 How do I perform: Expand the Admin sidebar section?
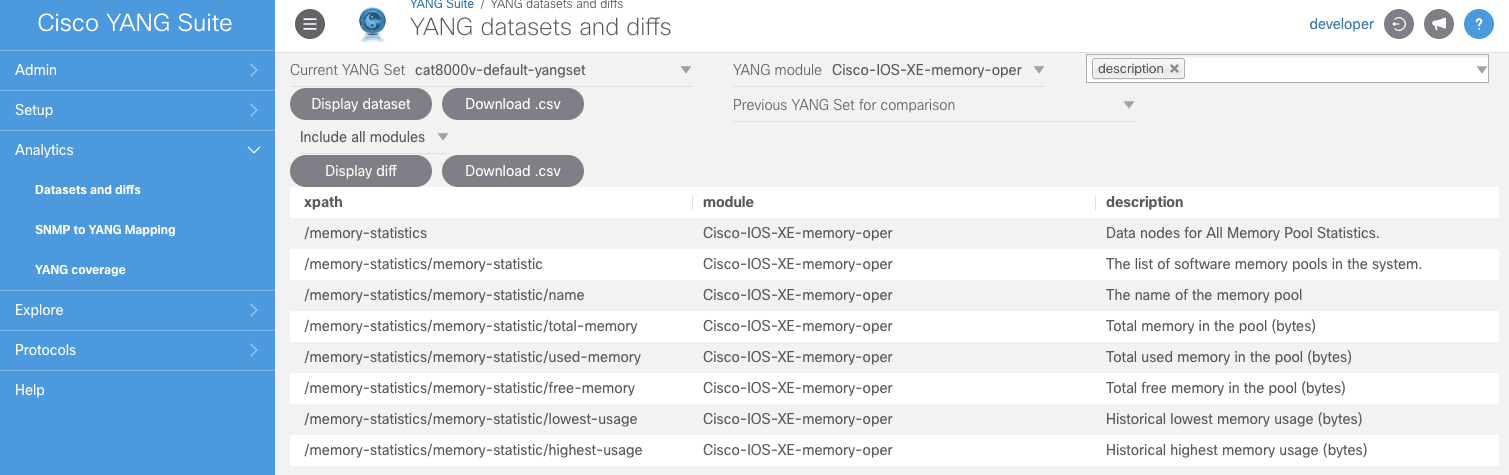click(137, 70)
